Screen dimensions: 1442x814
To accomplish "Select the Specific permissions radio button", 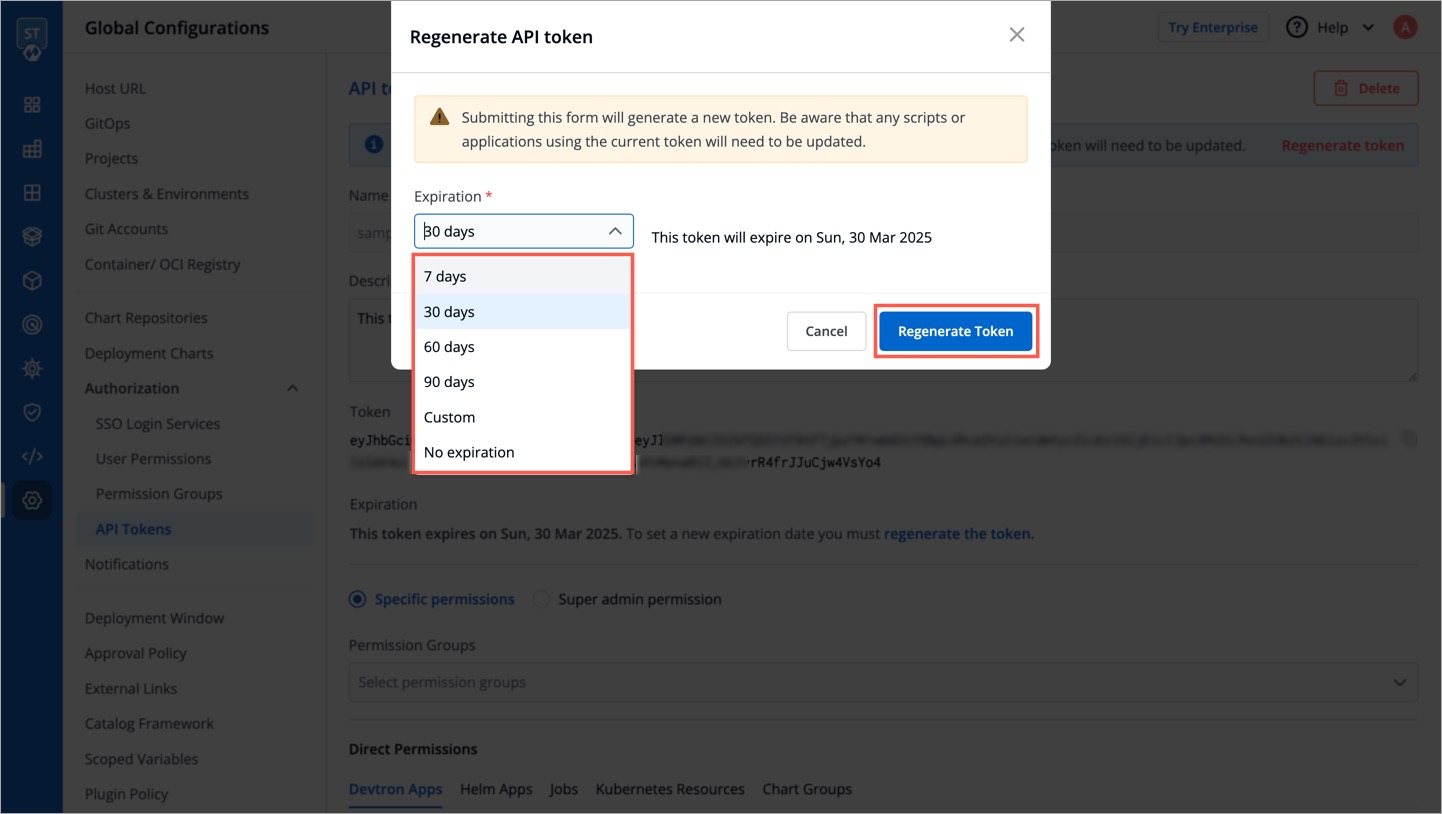I will 358,599.
